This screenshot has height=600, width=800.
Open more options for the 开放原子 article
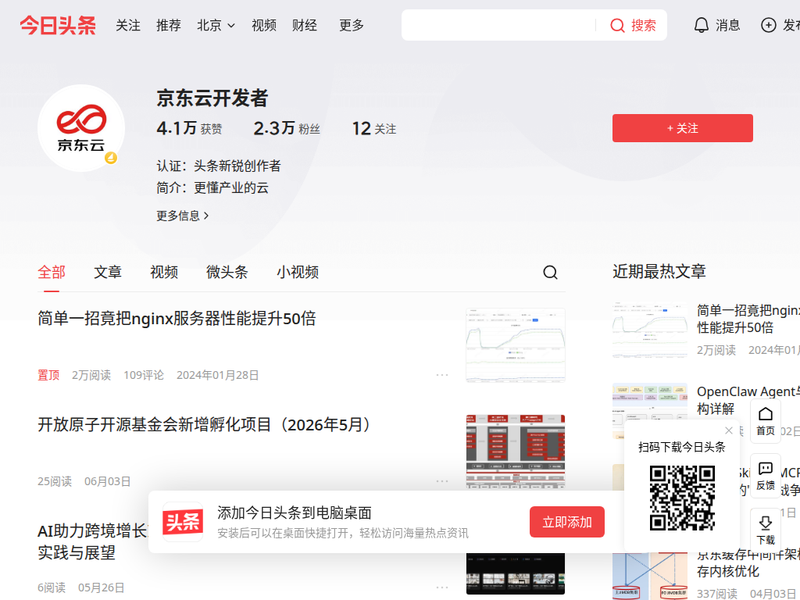[442, 481]
